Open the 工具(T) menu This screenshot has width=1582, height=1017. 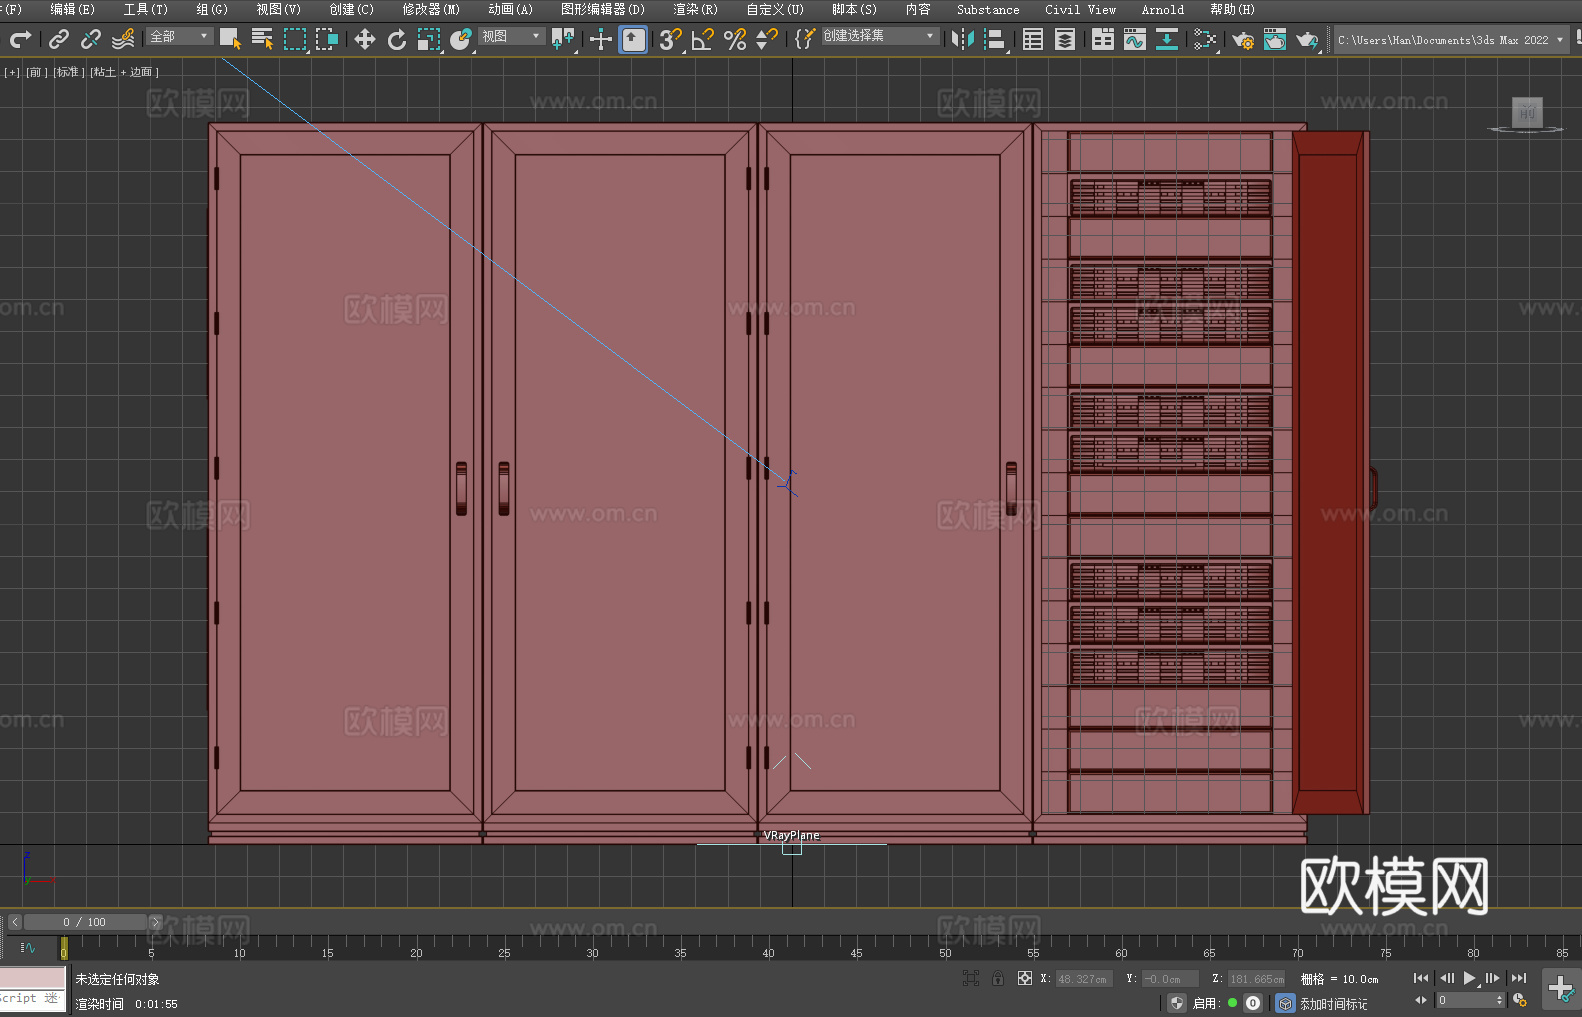(x=145, y=9)
